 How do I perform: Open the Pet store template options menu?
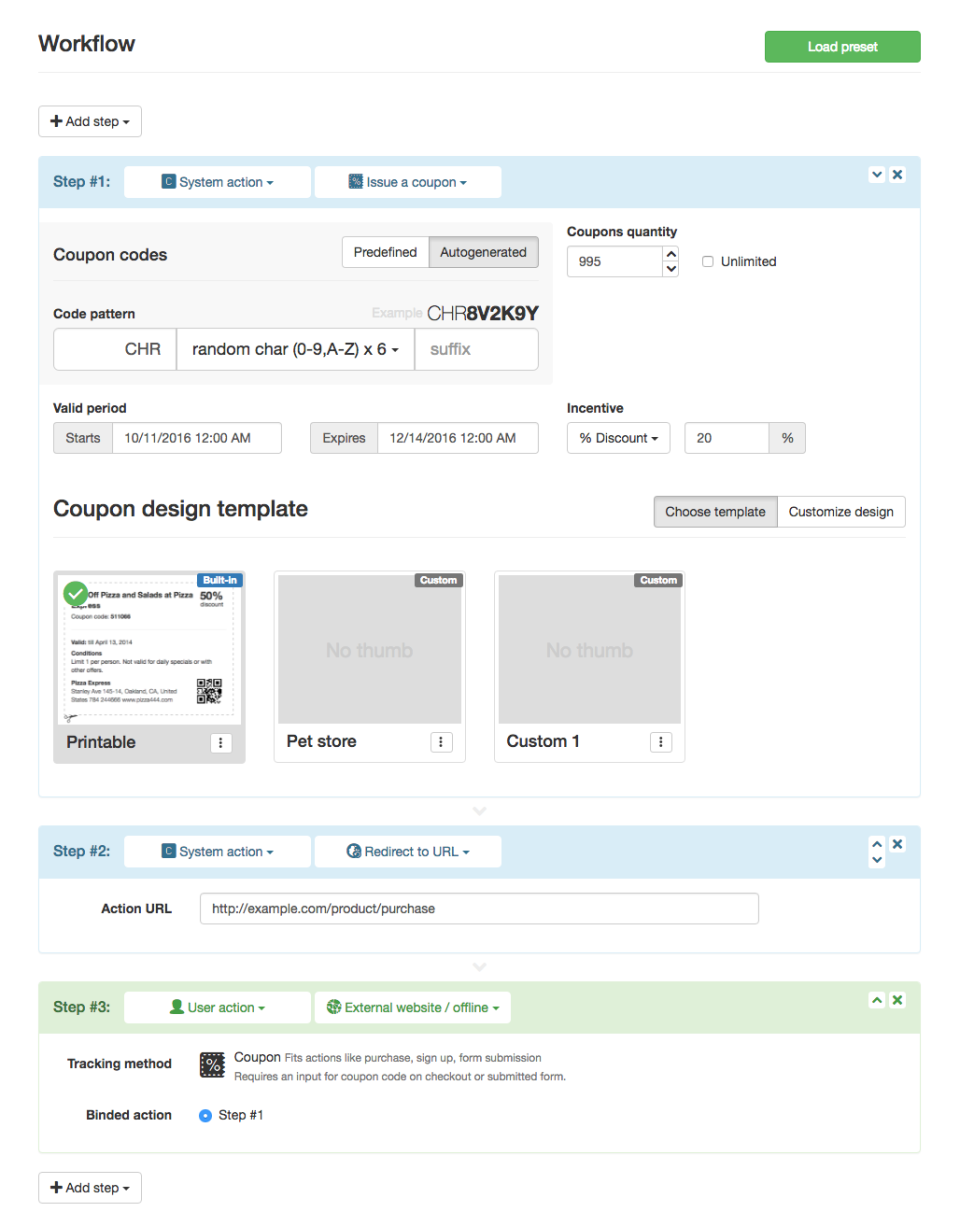(x=442, y=742)
